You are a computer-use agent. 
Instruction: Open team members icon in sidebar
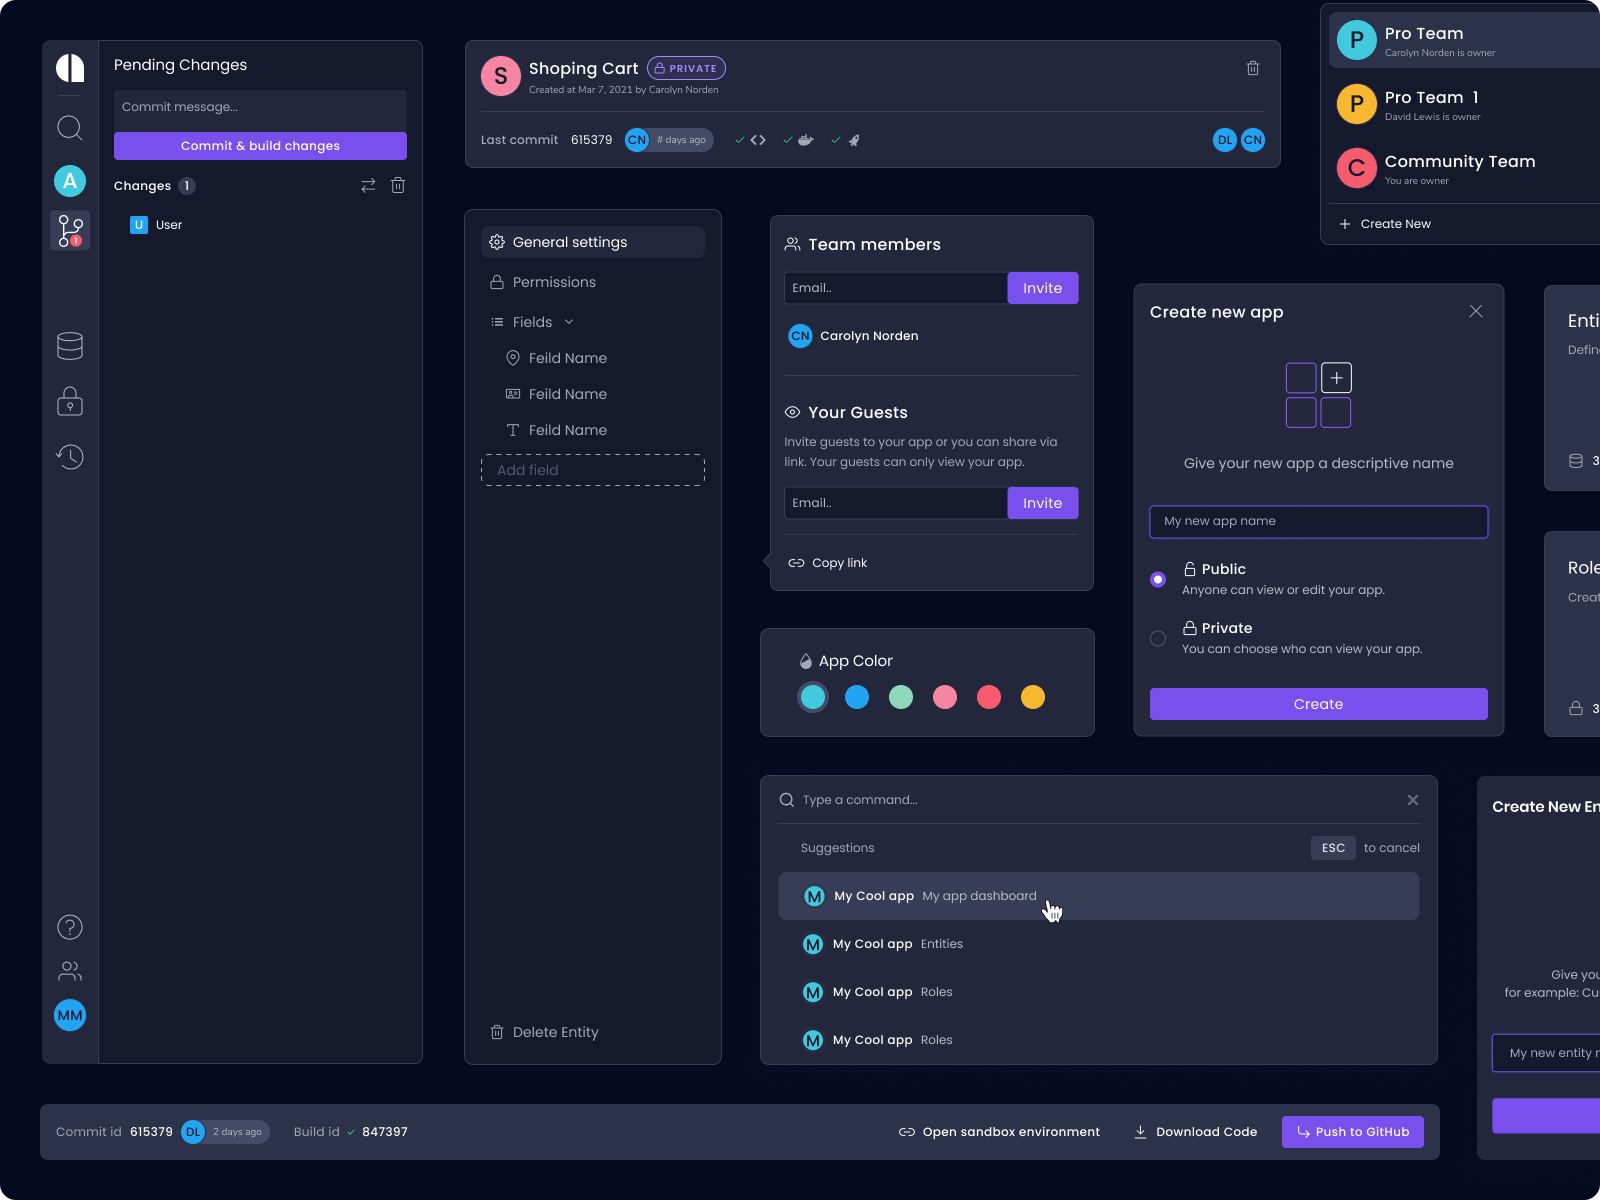pyautogui.click(x=70, y=971)
